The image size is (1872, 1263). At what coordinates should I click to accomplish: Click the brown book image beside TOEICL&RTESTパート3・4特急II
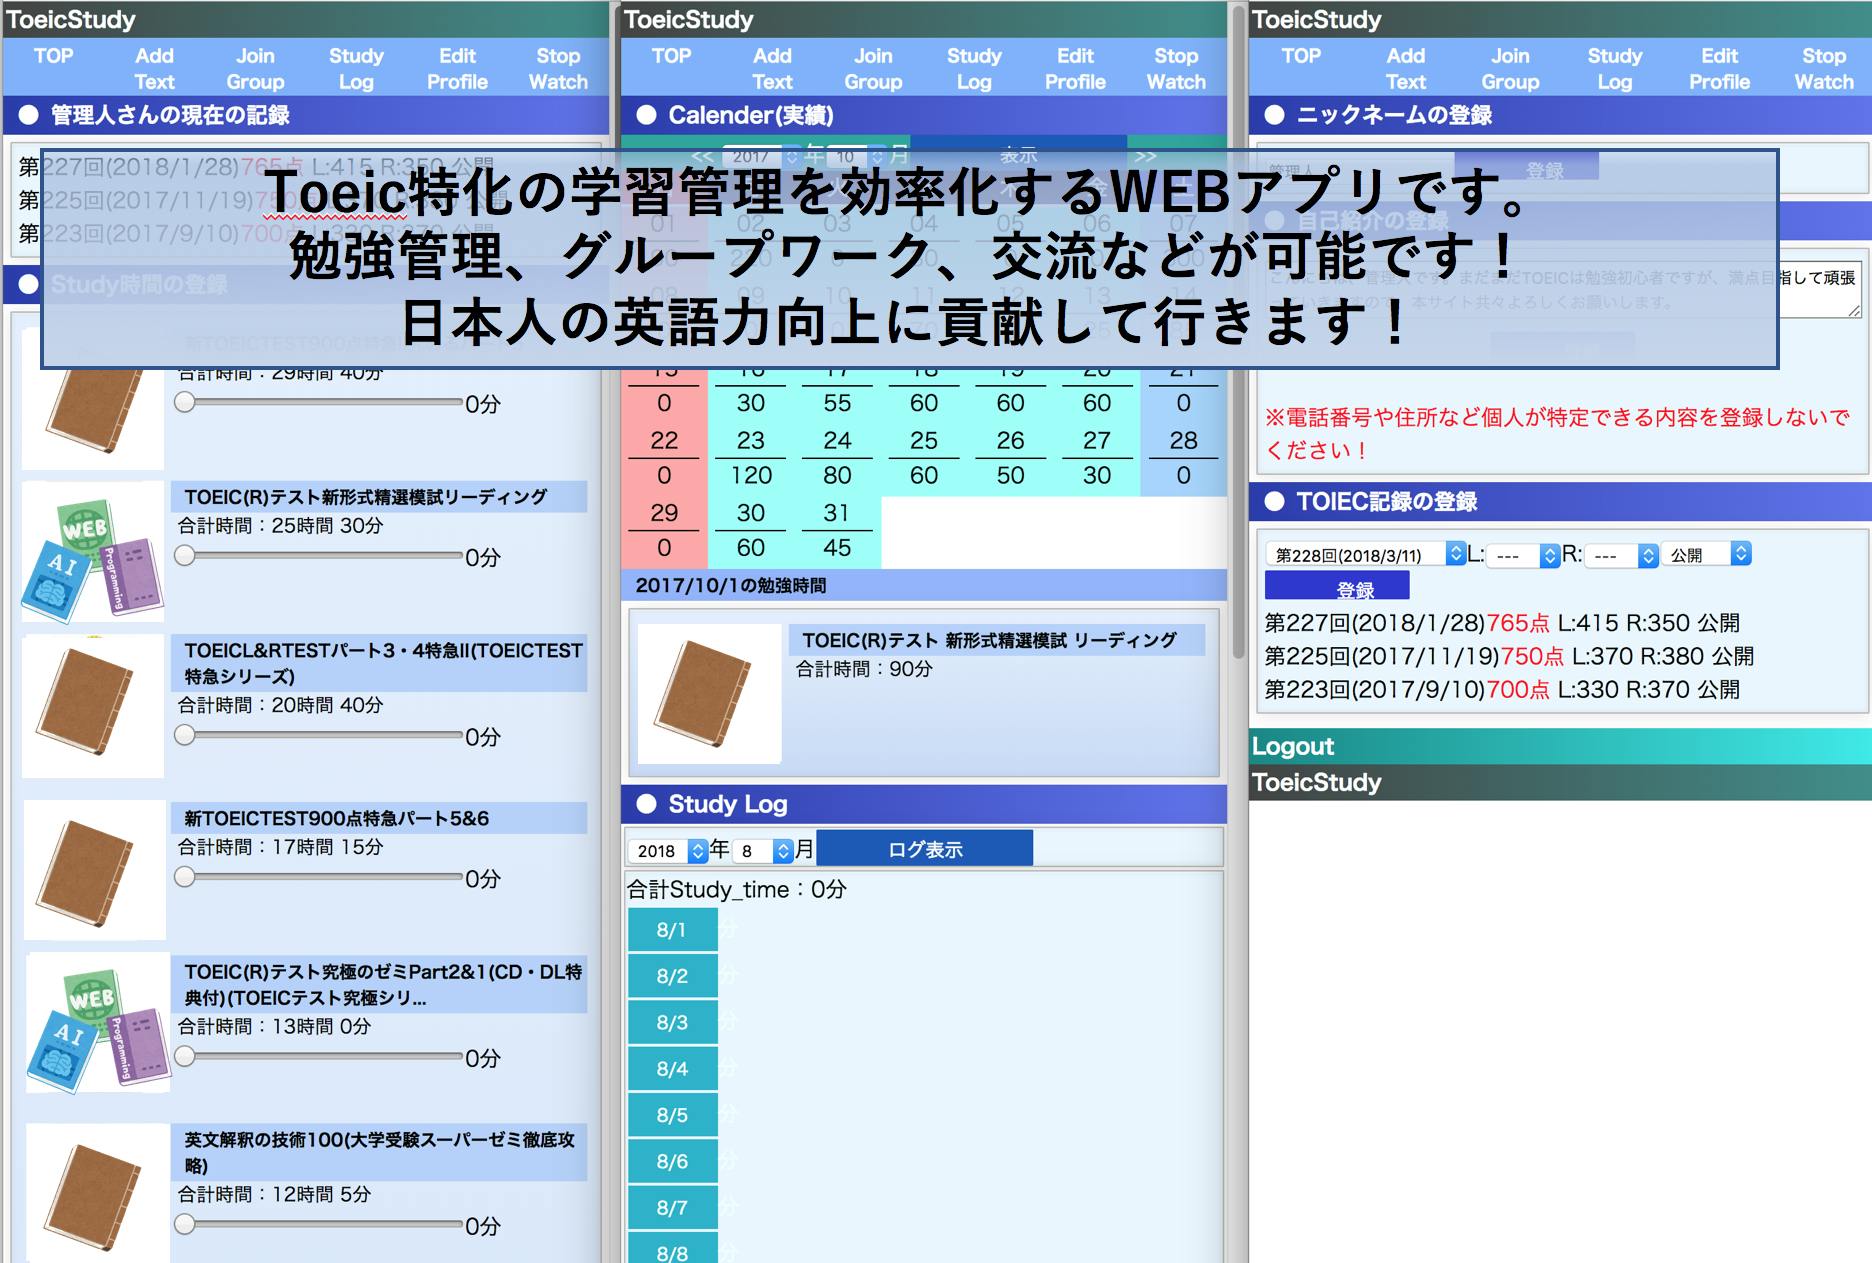[x=93, y=706]
